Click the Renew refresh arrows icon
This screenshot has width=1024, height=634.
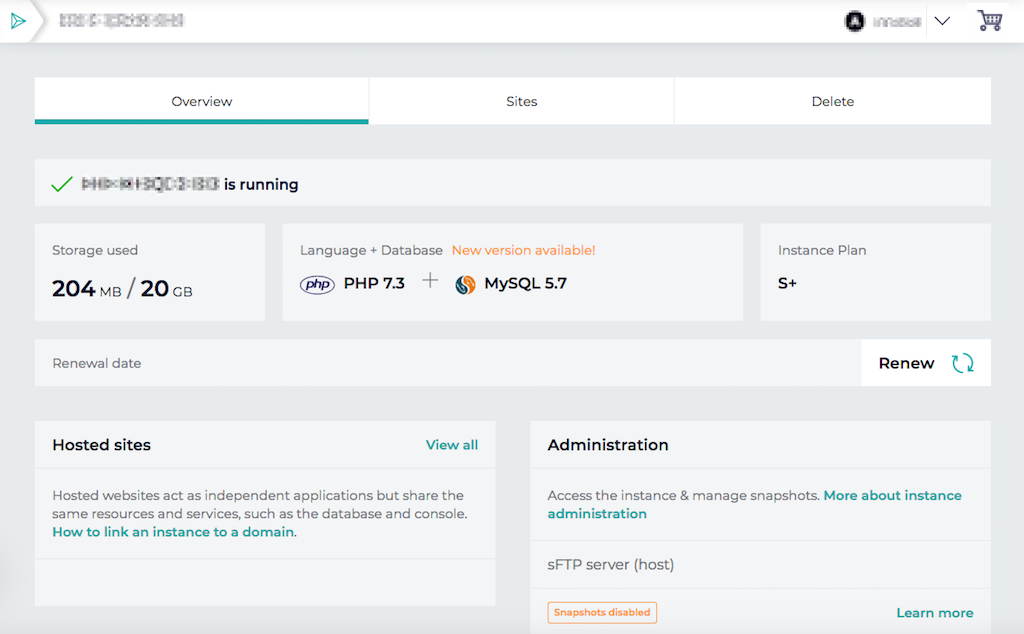tap(962, 363)
